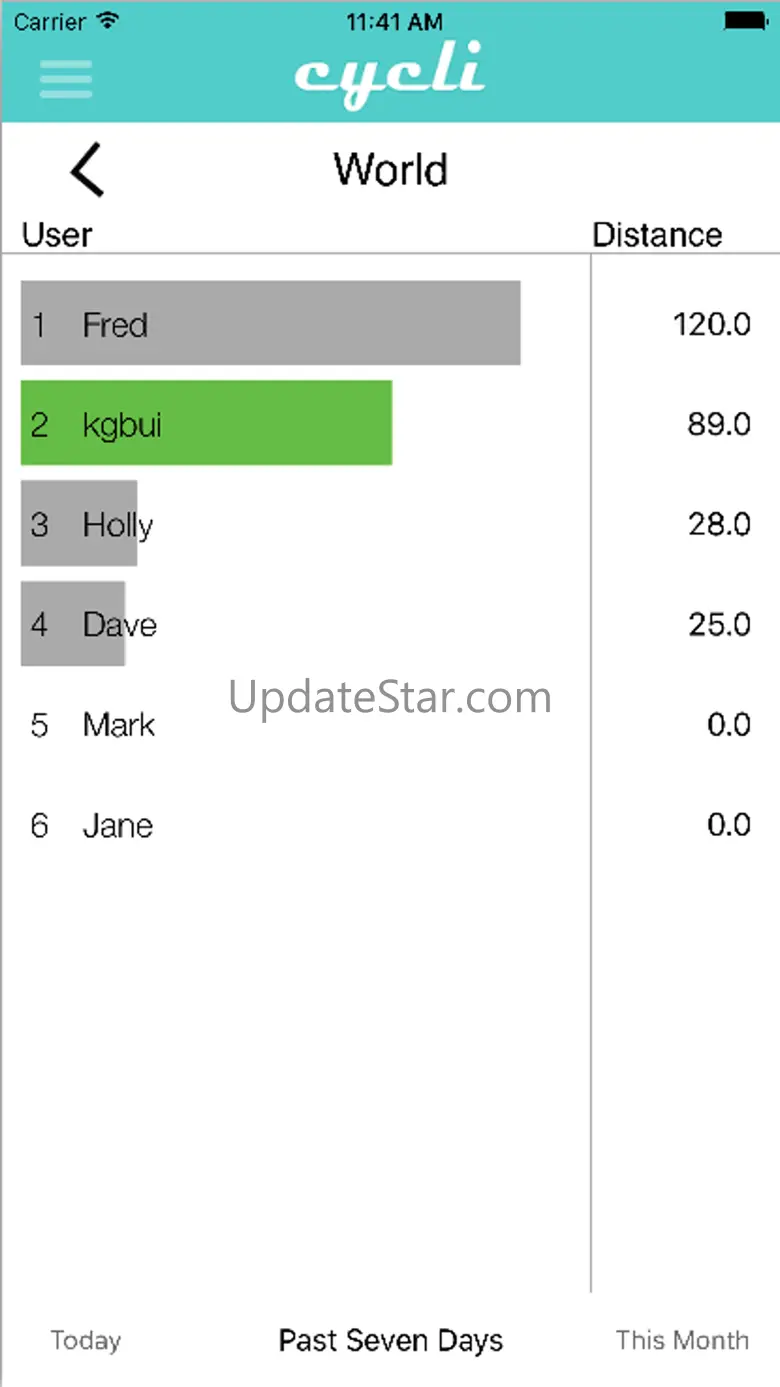
Task: Select the Past Seven Days tab
Action: [x=390, y=1340]
